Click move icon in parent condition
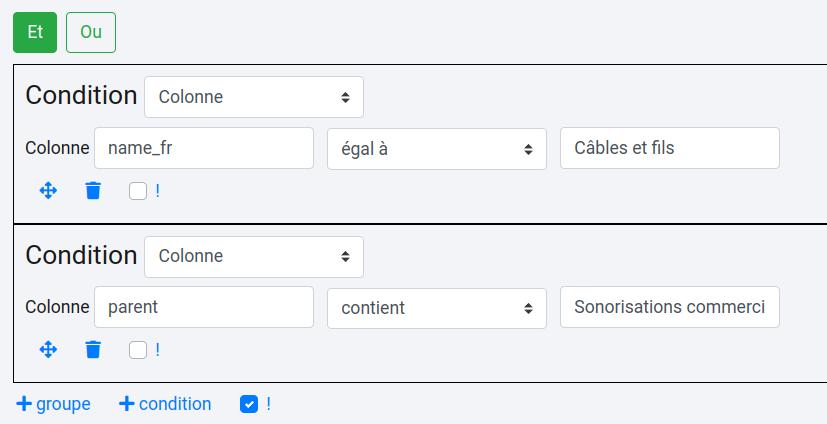The image size is (827, 424). [48, 349]
